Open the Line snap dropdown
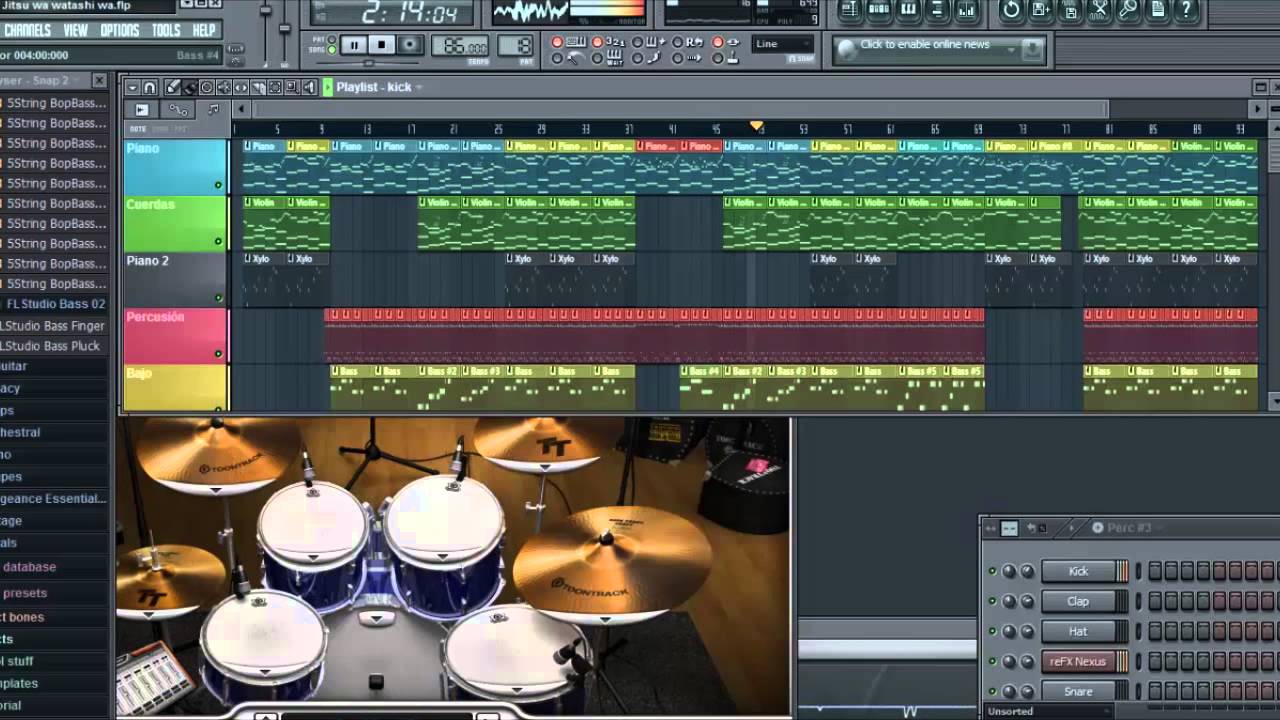This screenshot has height=720, width=1280. pos(783,44)
